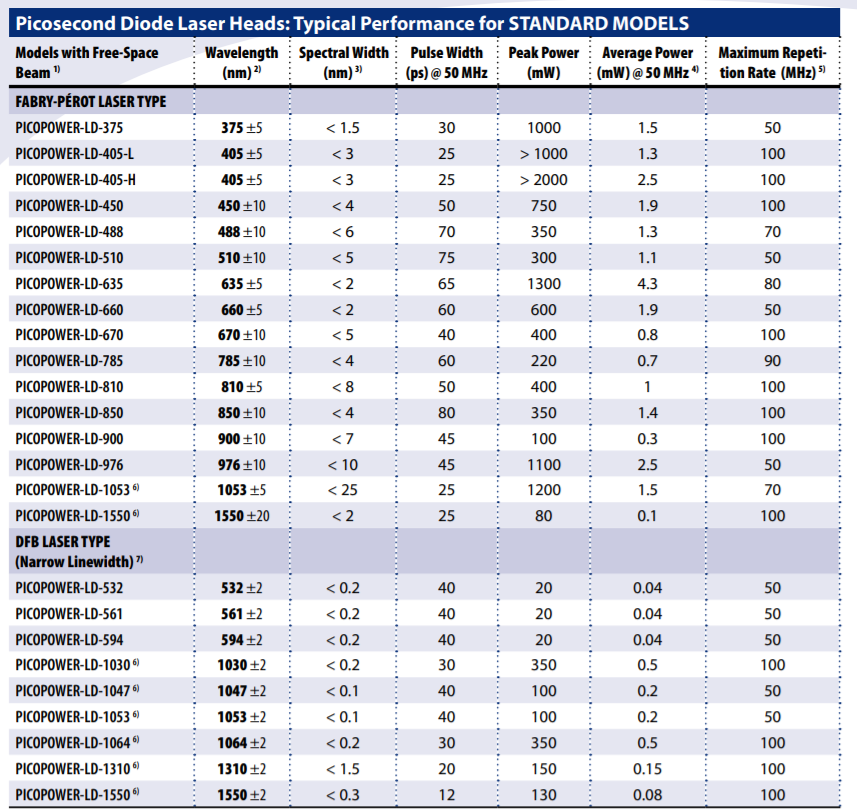857x810 pixels.
Task: Click average power '4.3' for LD-635
Action: tap(648, 284)
